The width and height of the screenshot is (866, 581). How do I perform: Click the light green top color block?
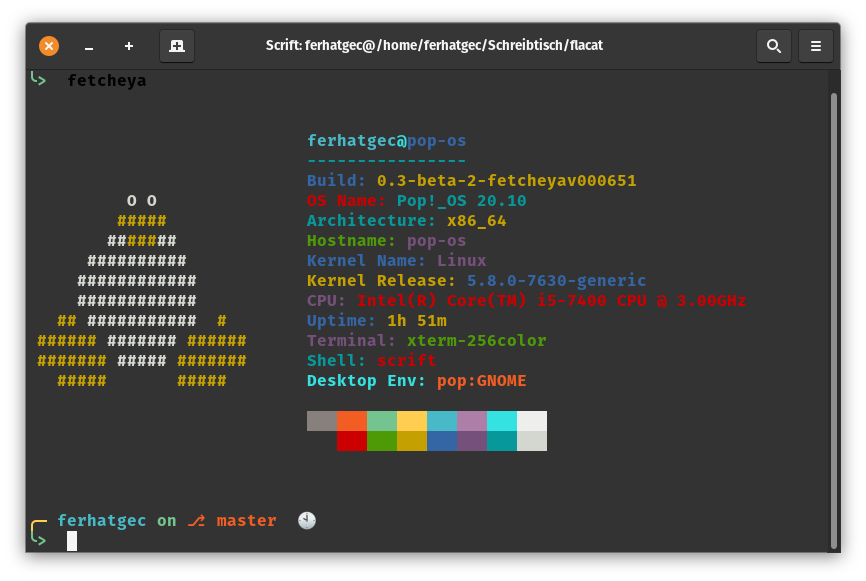point(382,421)
